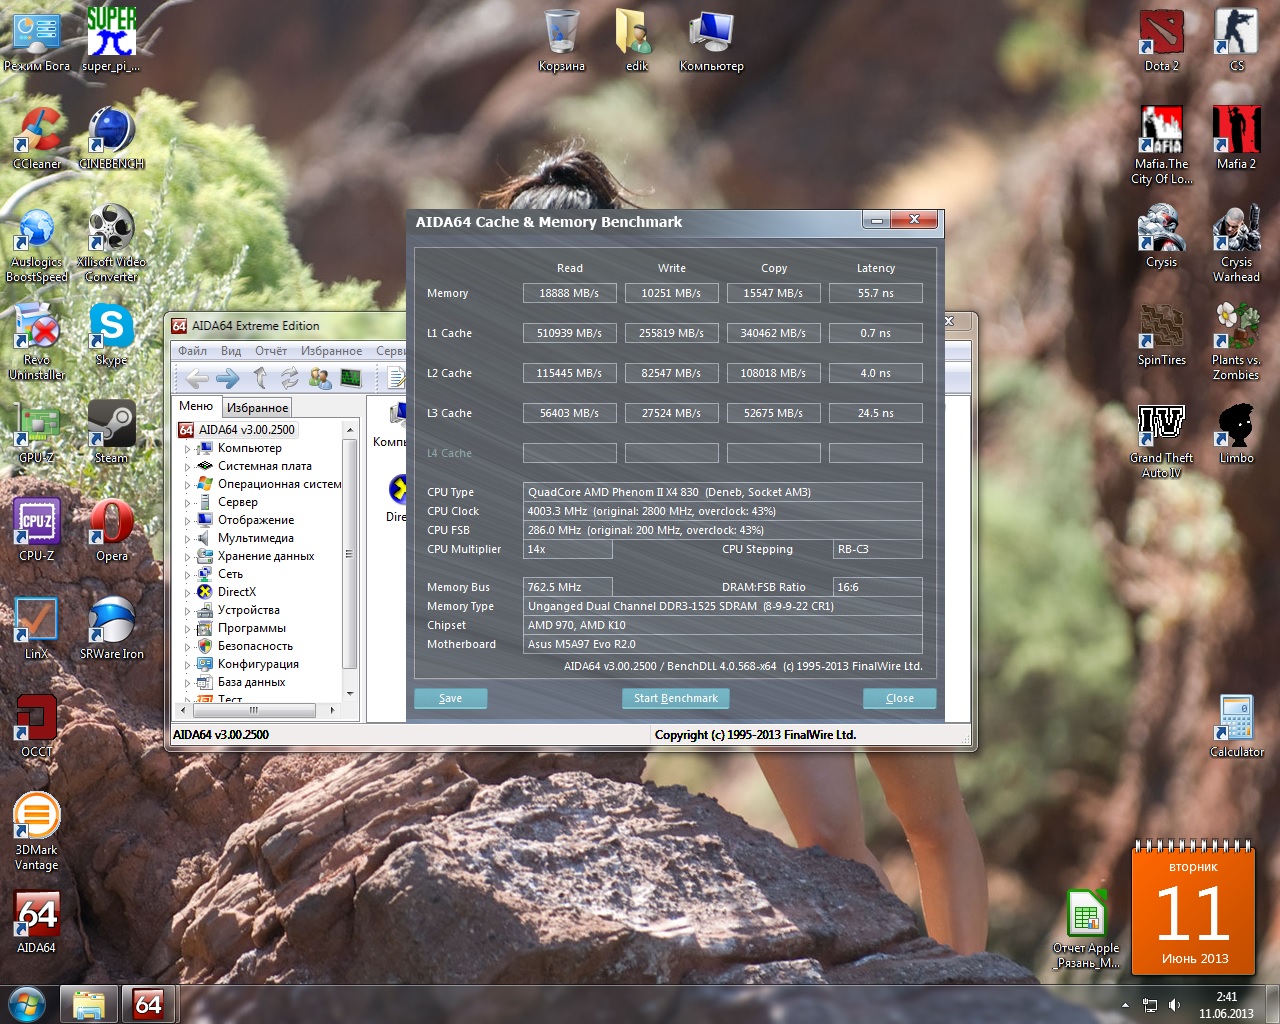Select the Plants vs. Zombies desktop icon
Image resolution: width=1280 pixels, height=1024 pixels.
[x=1236, y=341]
